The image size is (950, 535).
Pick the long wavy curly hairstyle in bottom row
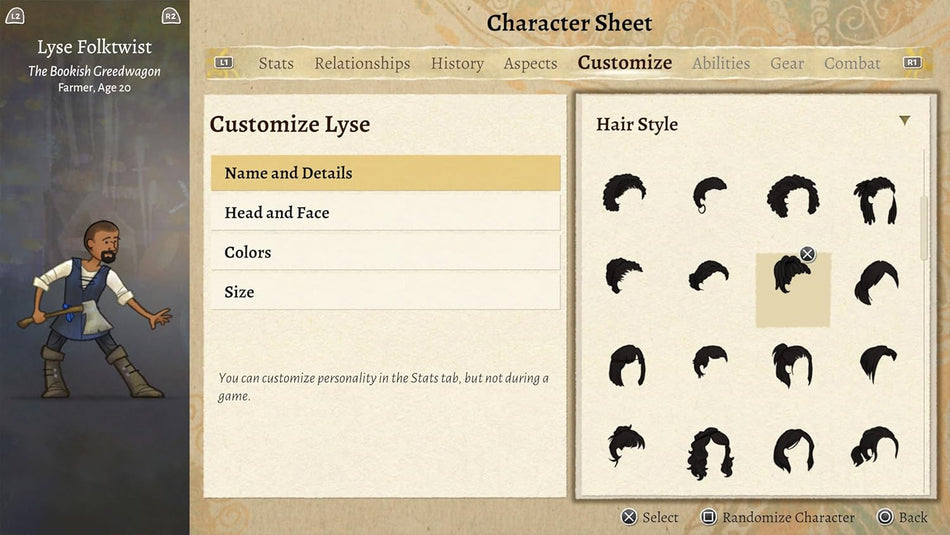709,453
